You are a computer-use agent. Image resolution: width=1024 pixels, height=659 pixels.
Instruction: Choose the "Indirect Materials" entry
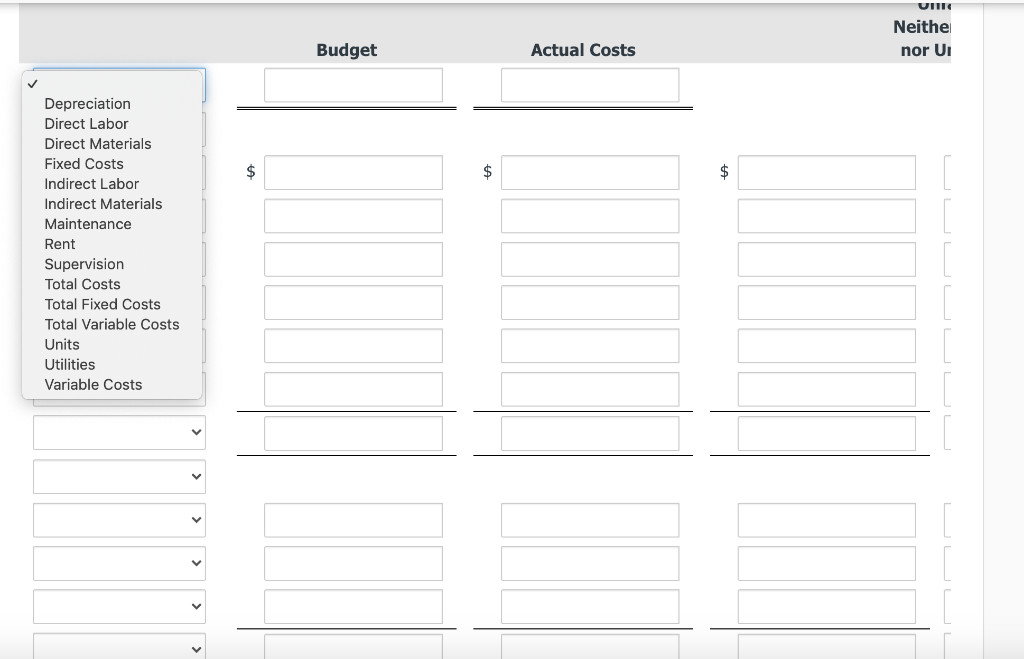103,203
